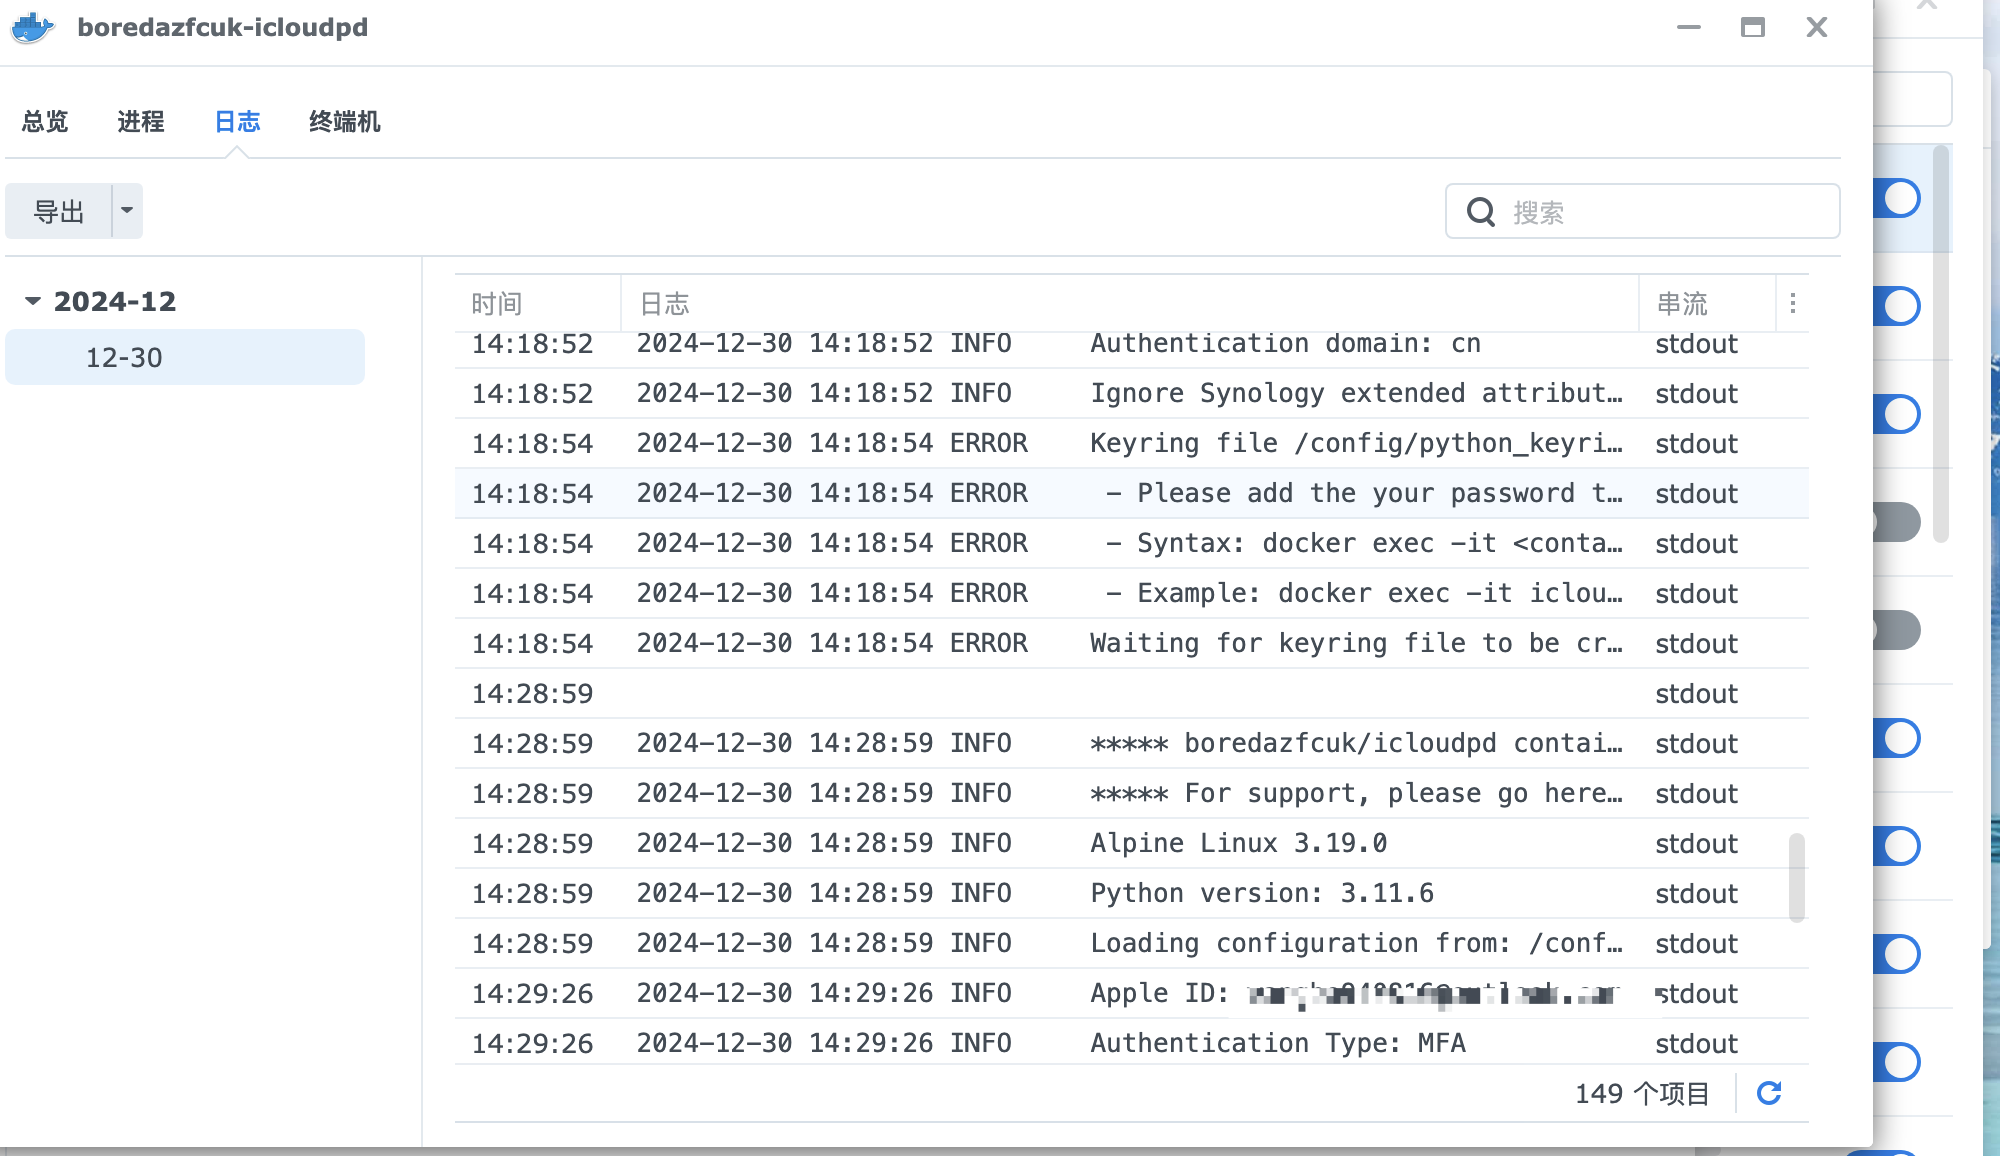This screenshot has height=1156, width=2000.
Task: Toggle the sixth switch in background window
Action: pos(1897,738)
